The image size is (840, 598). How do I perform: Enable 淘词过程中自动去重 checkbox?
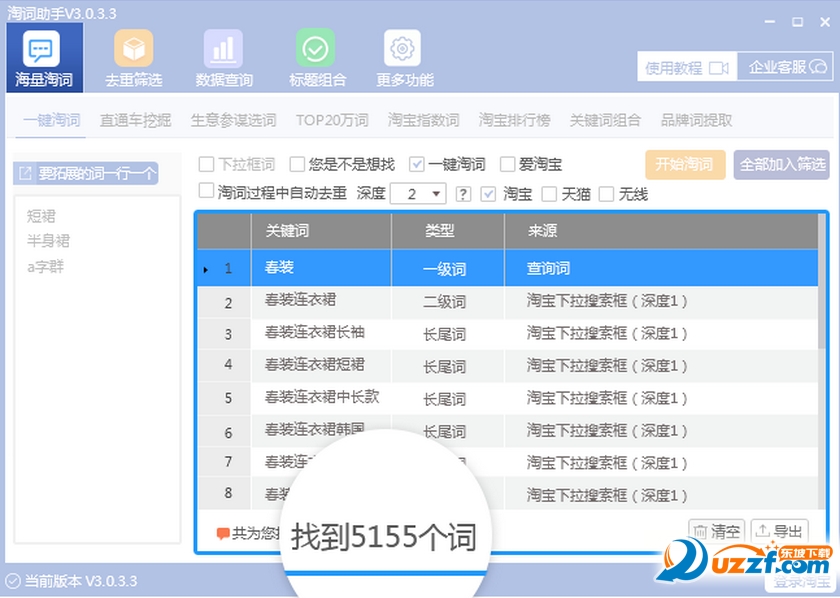(206, 191)
